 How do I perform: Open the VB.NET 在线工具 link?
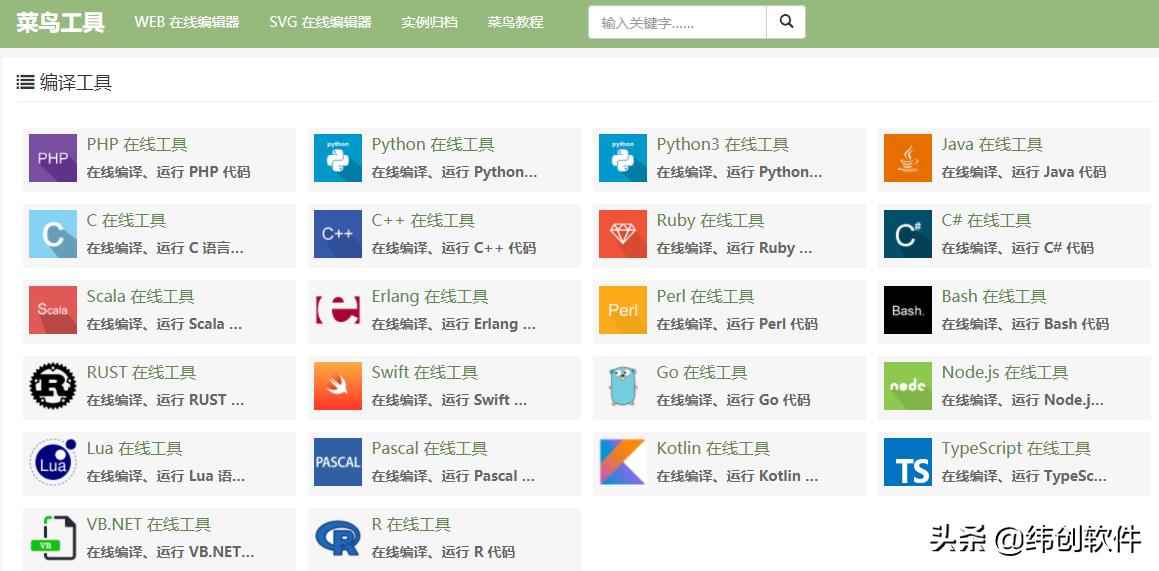(149, 525)
